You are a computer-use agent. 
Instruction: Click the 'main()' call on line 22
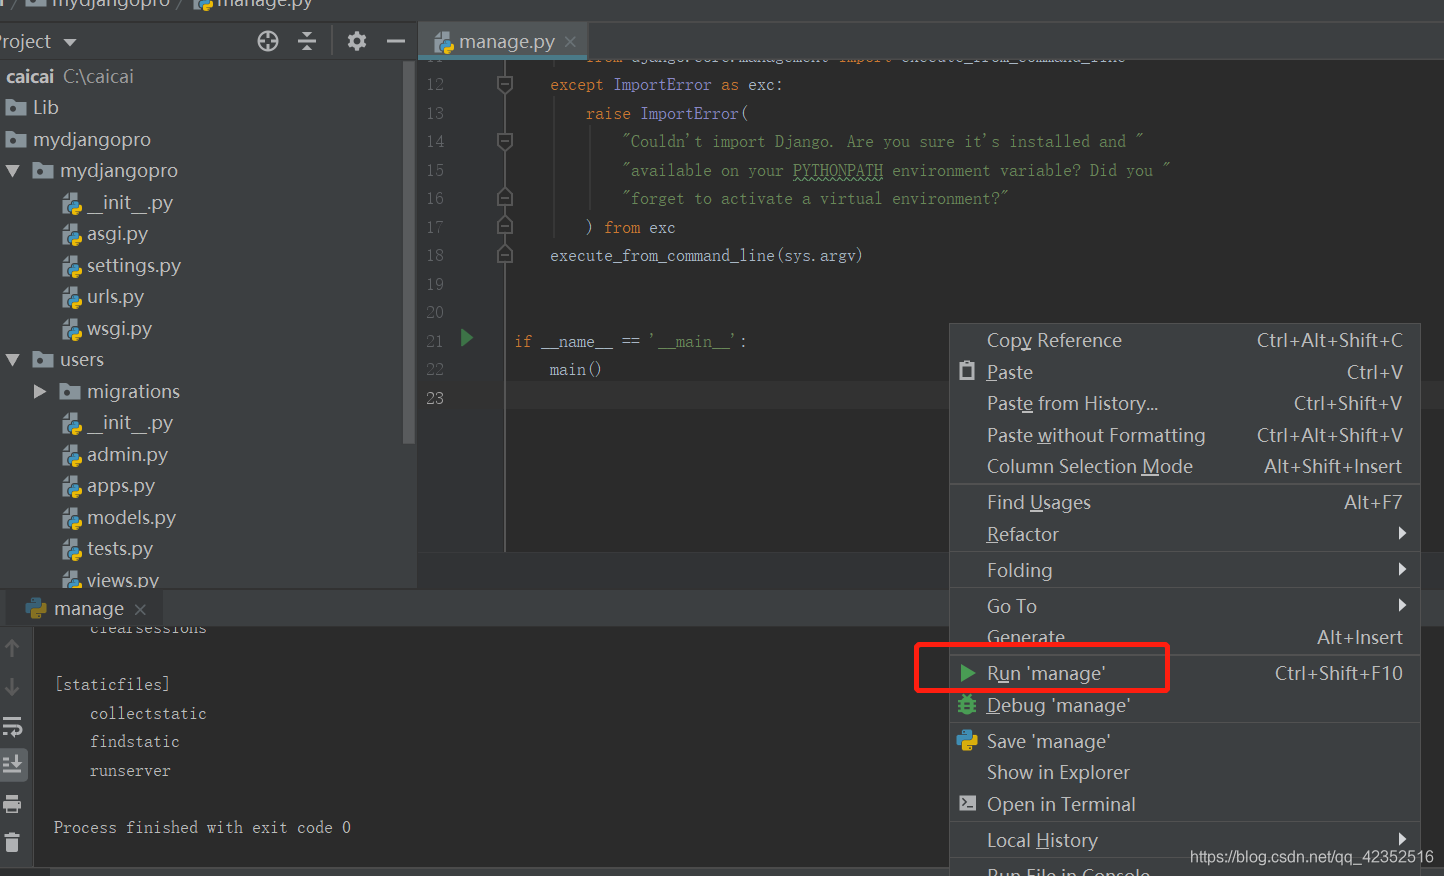coord(575,370)
